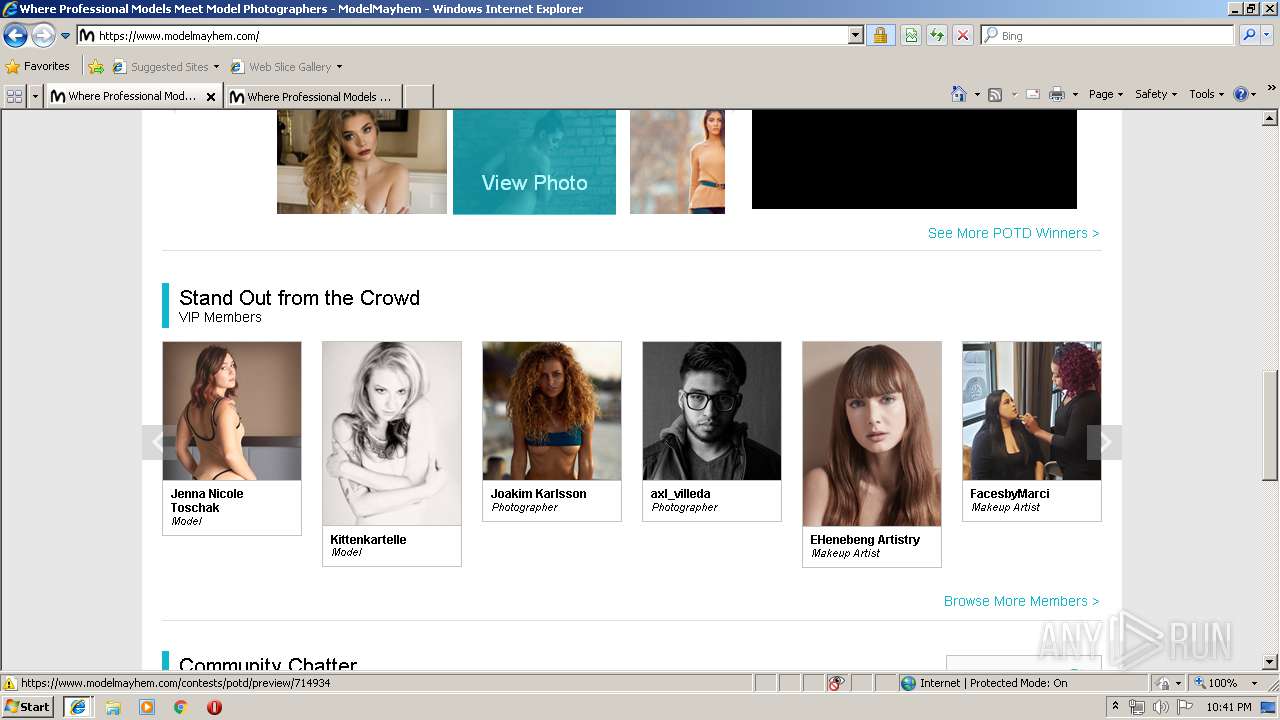This screenshot has width=1280, height=720.
Task: Show next VIP members with right arrow
Action: pos(1105,442)
